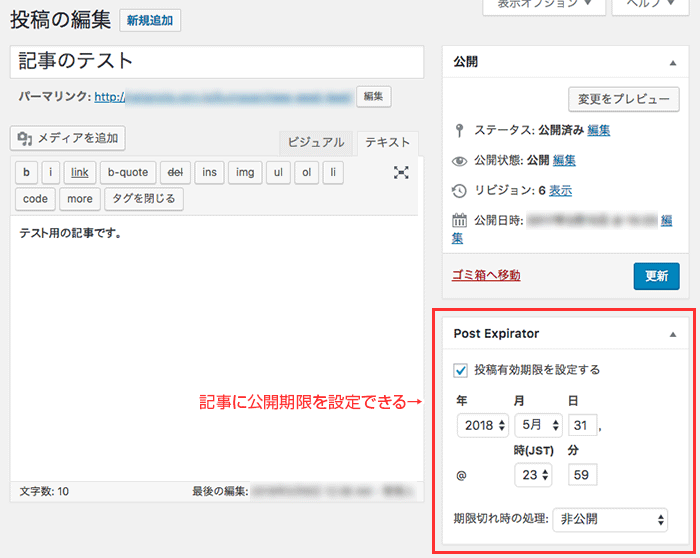Edit the 公開日時 via 編集 link

666,221
